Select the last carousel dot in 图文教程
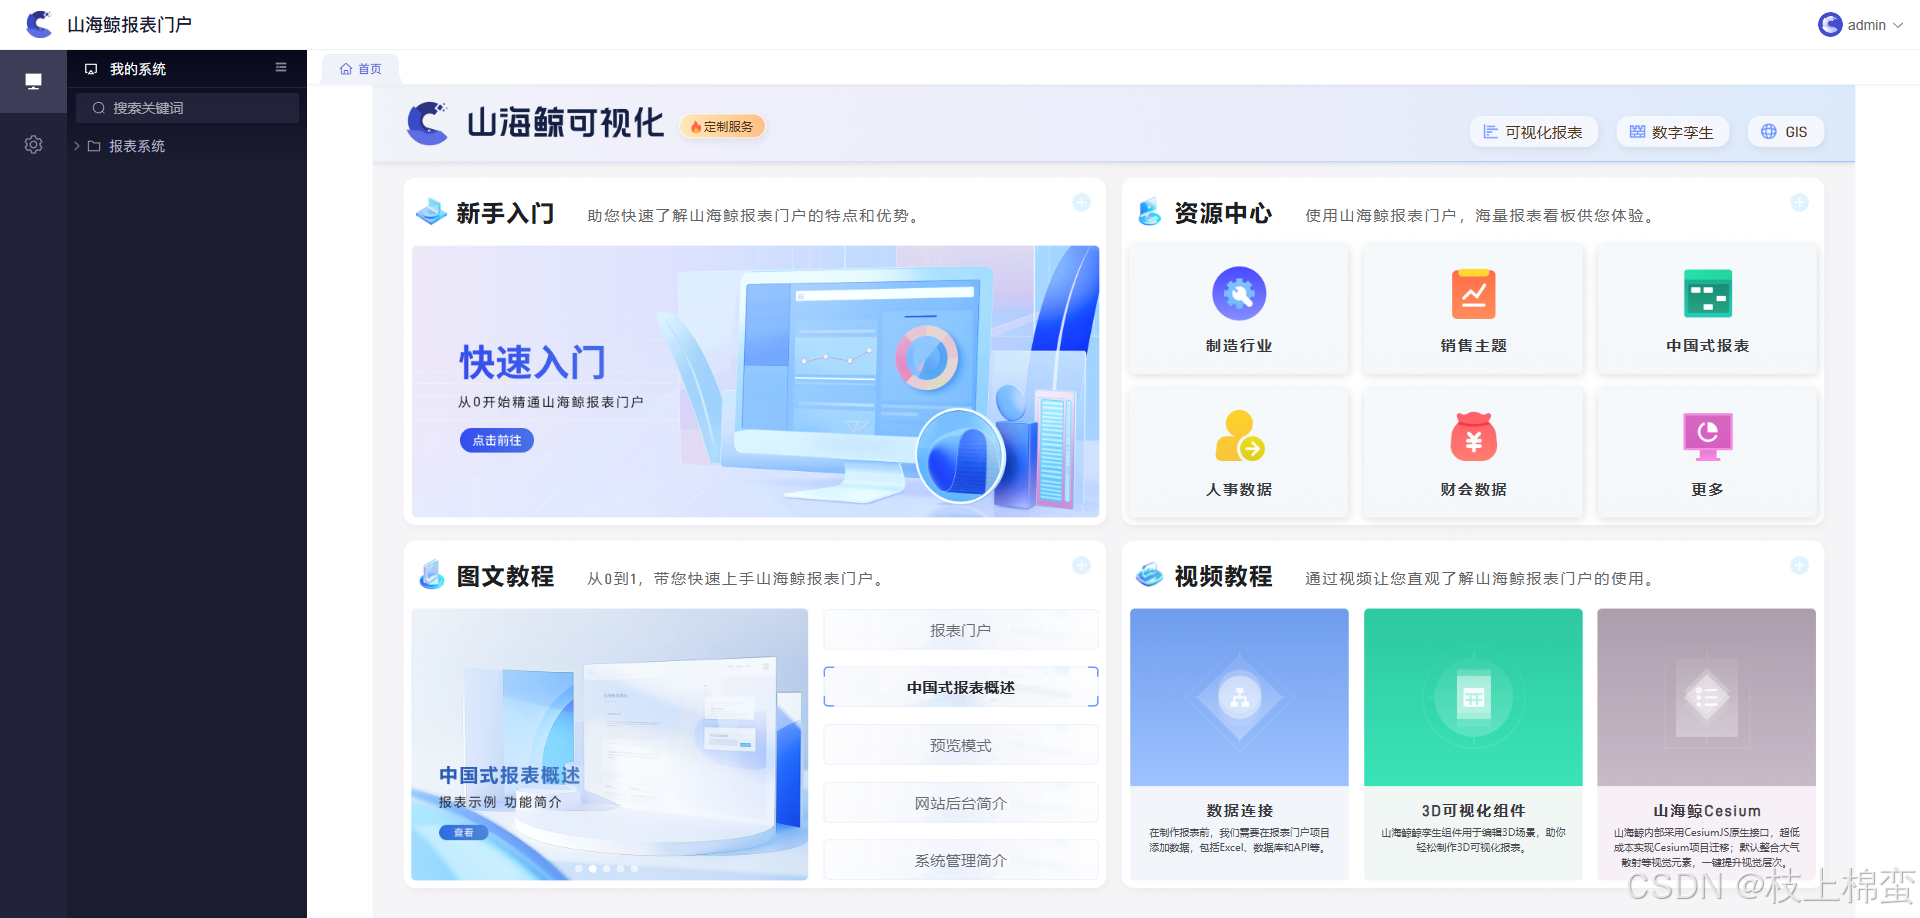 pos(634,869)
